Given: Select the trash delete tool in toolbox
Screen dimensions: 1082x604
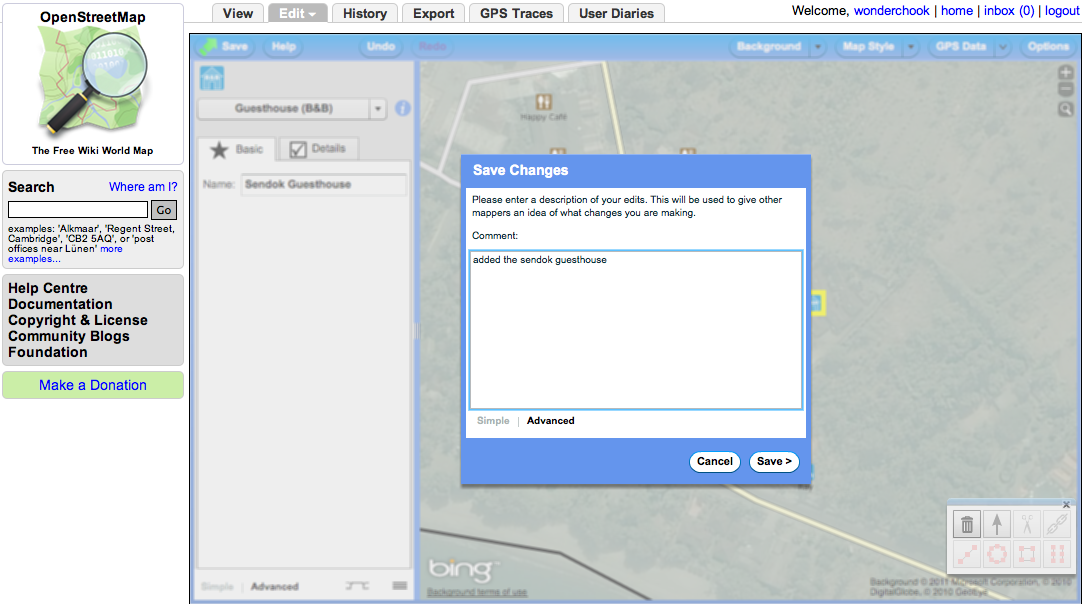Looking at the screenshot, I should (967, 525).
